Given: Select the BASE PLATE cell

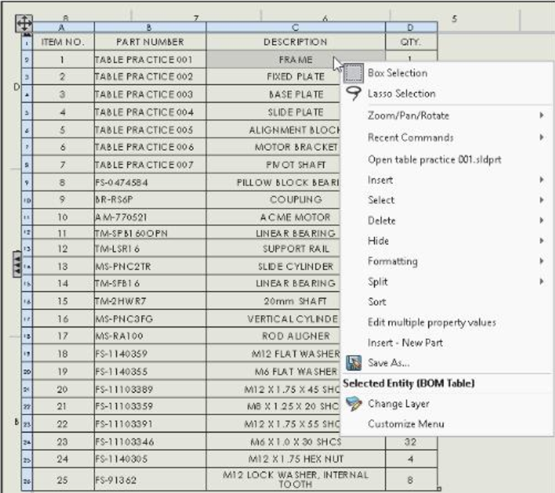Looking at the screenshot, I should [x=273, y=94].
